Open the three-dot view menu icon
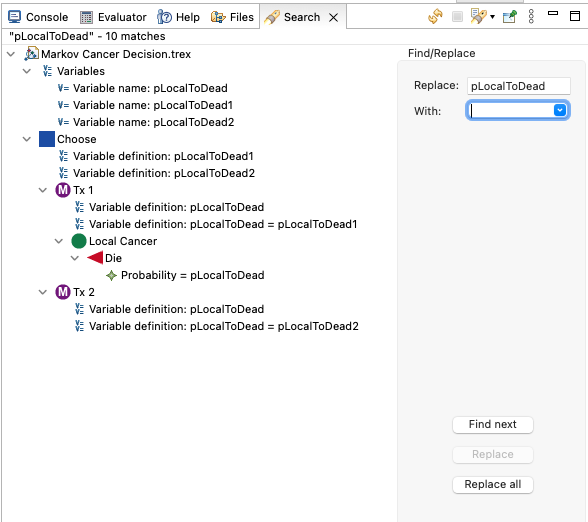 click(x=531, y=16)
